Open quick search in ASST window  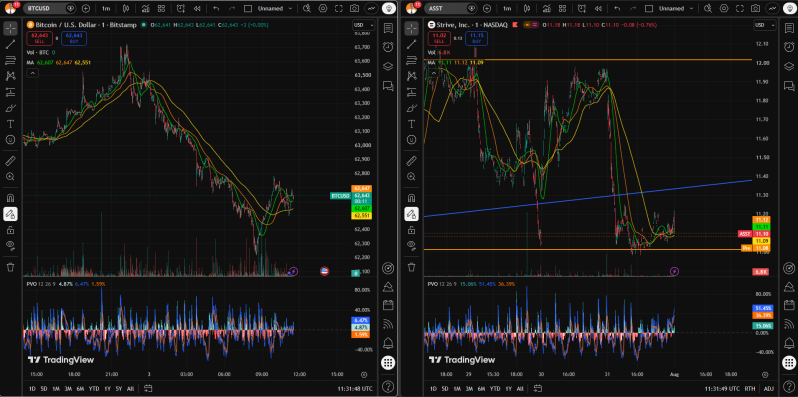[708, 9]
